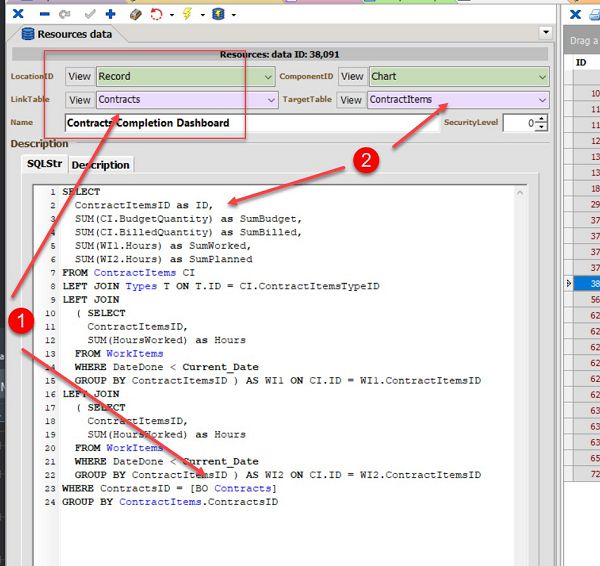Viewport: 600px width, 566px height.
Task: Click the View button next to ComponentID
Action: [352, 77]
